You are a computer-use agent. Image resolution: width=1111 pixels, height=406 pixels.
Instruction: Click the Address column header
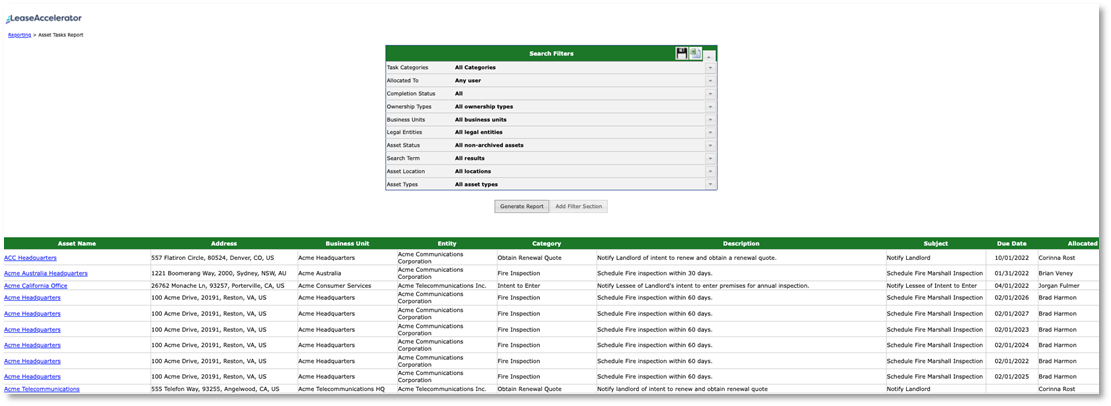[x=224, y=244]
